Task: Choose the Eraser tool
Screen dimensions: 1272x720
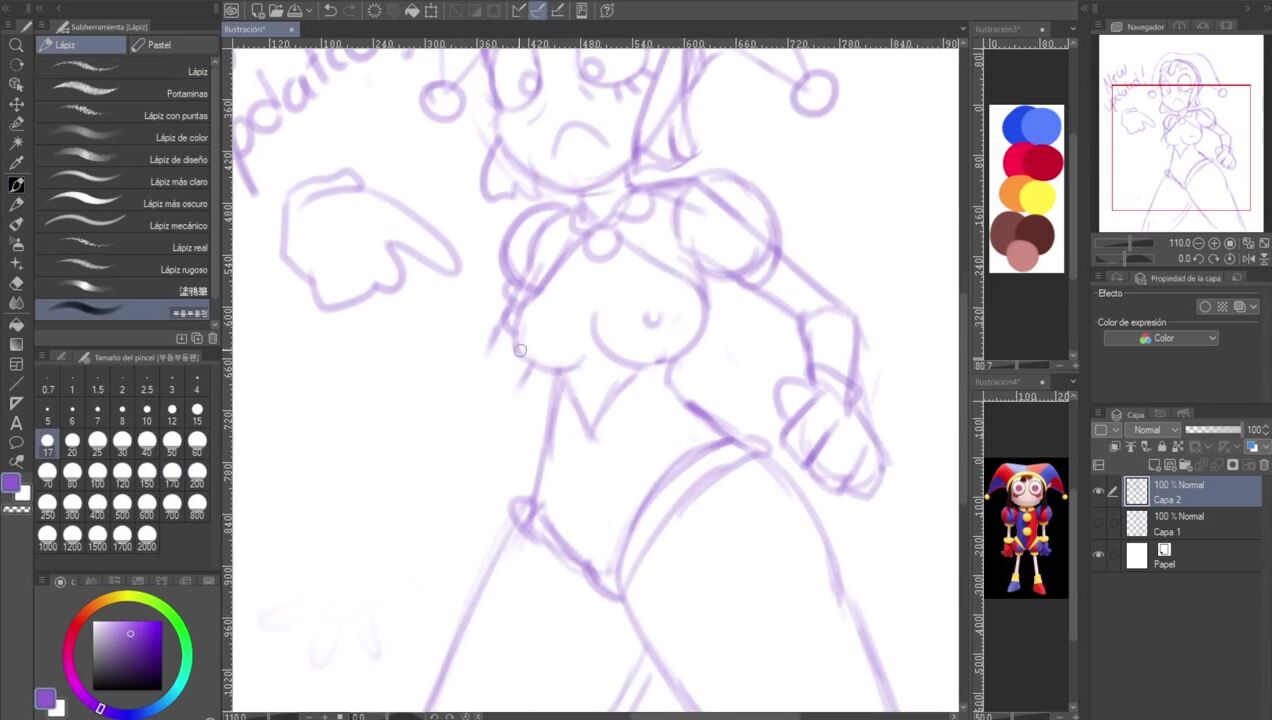Action: (x=16, y=284)
